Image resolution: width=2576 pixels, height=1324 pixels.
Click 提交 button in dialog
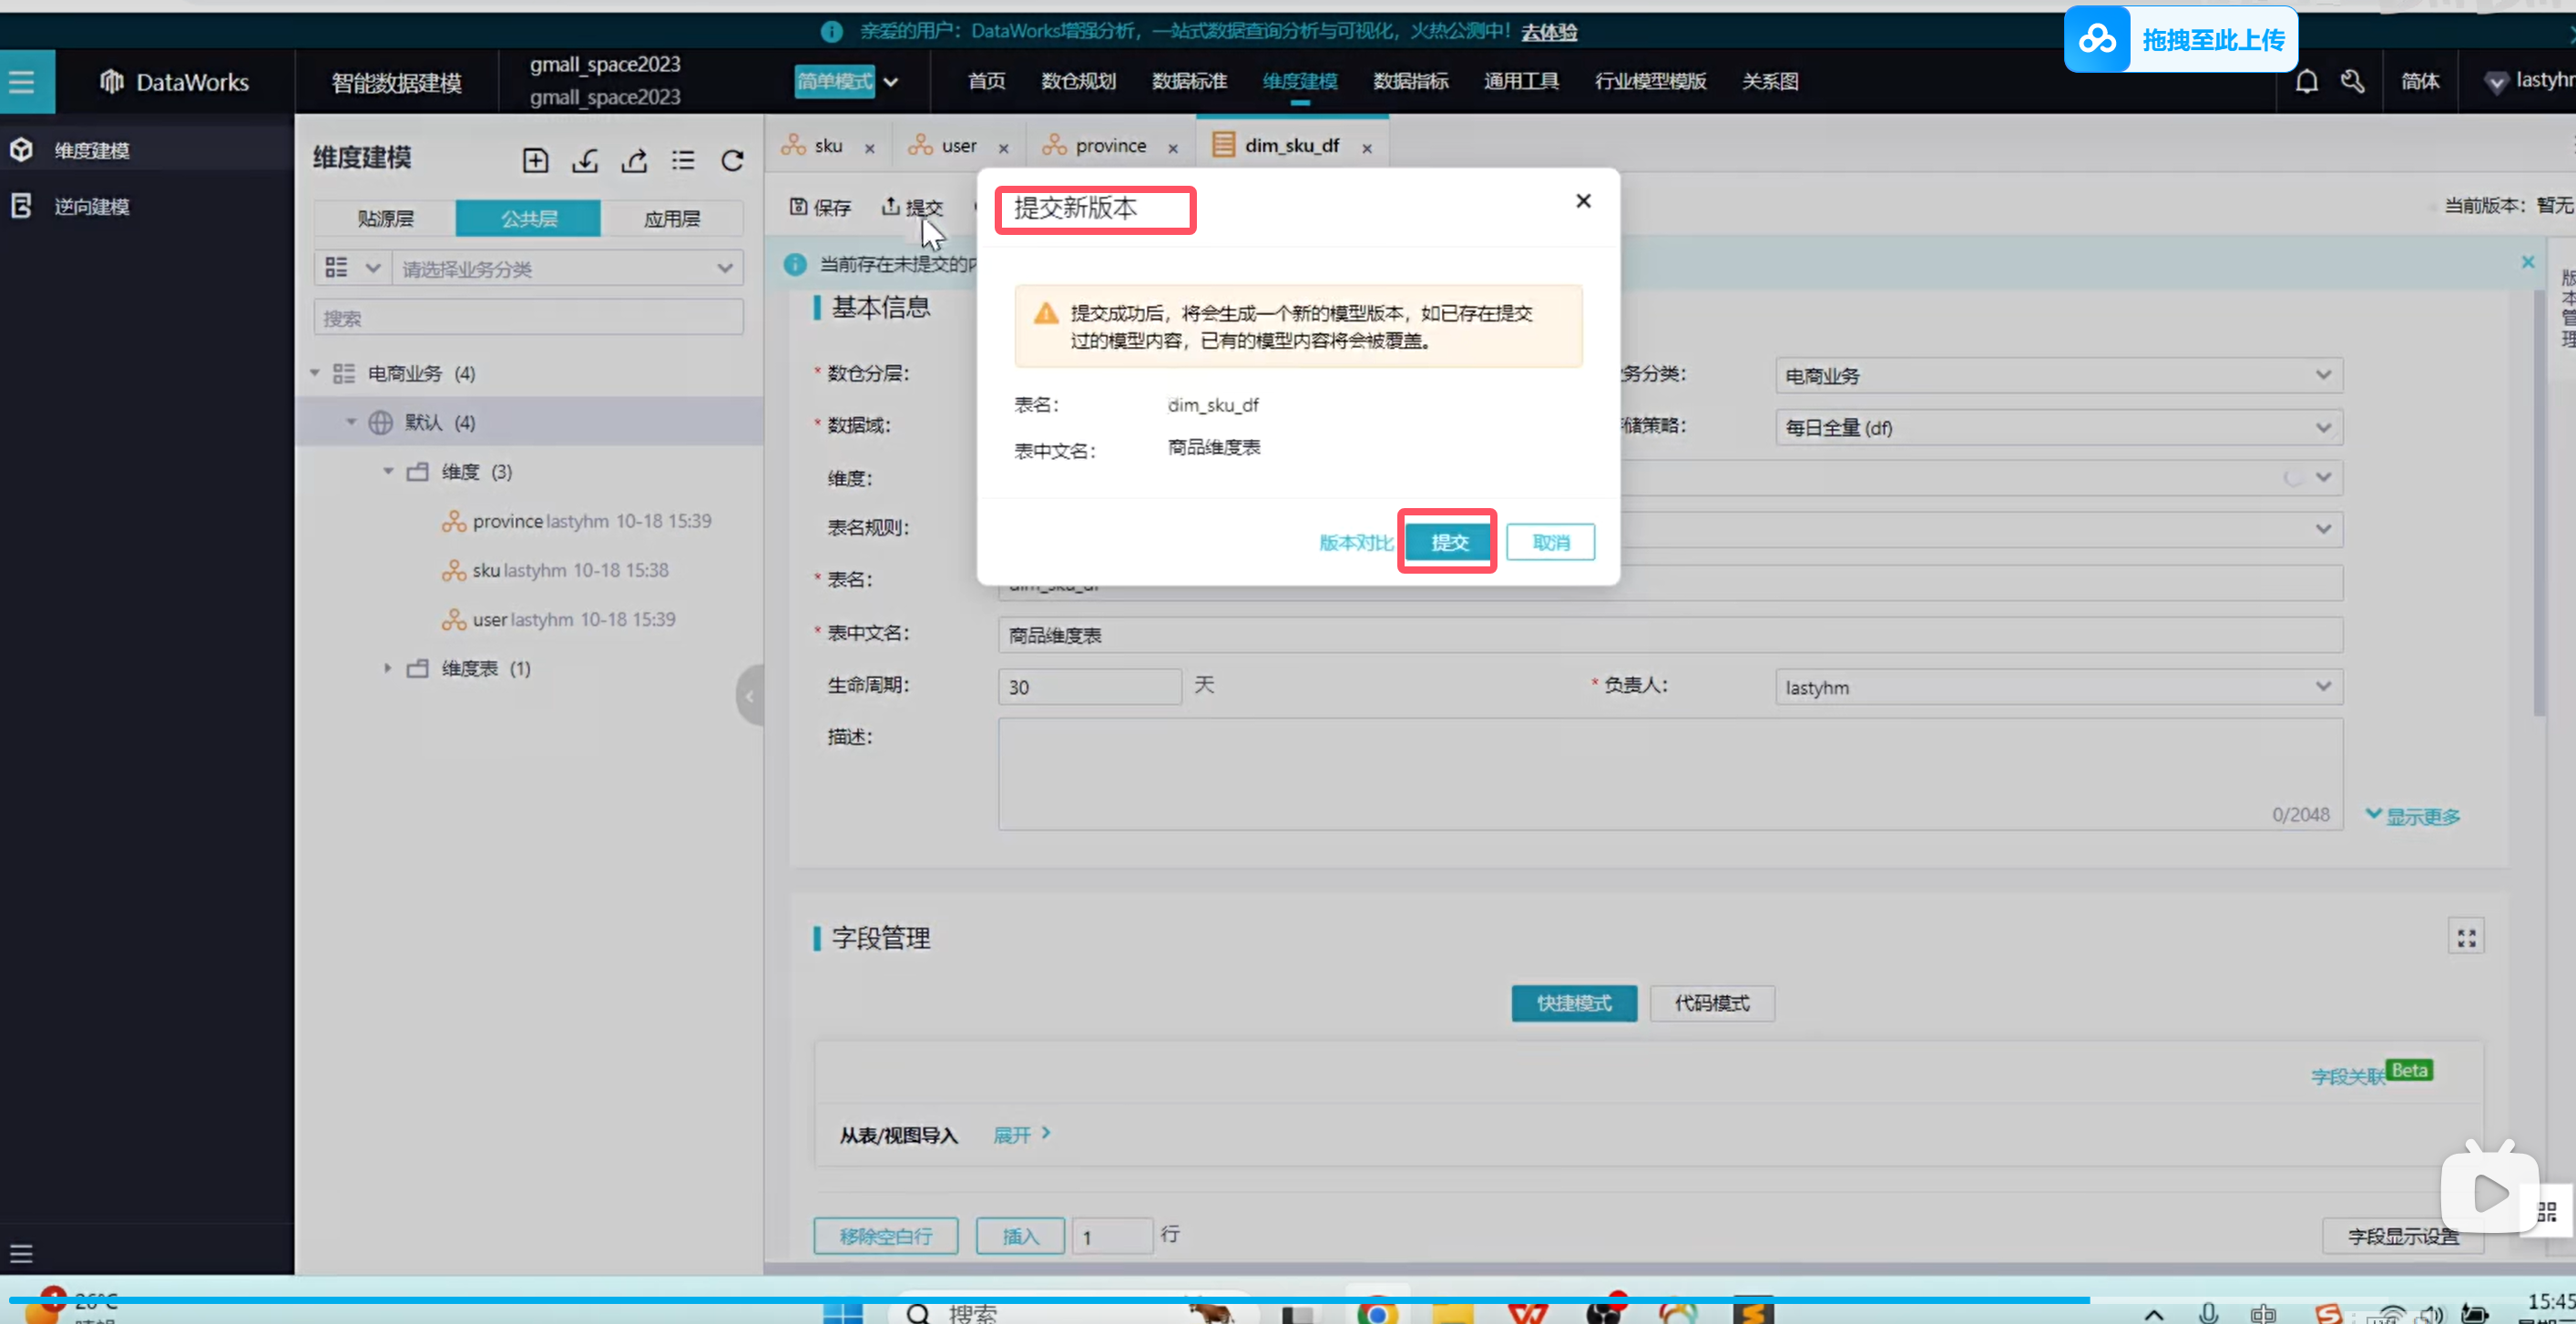click(1448, 542)
